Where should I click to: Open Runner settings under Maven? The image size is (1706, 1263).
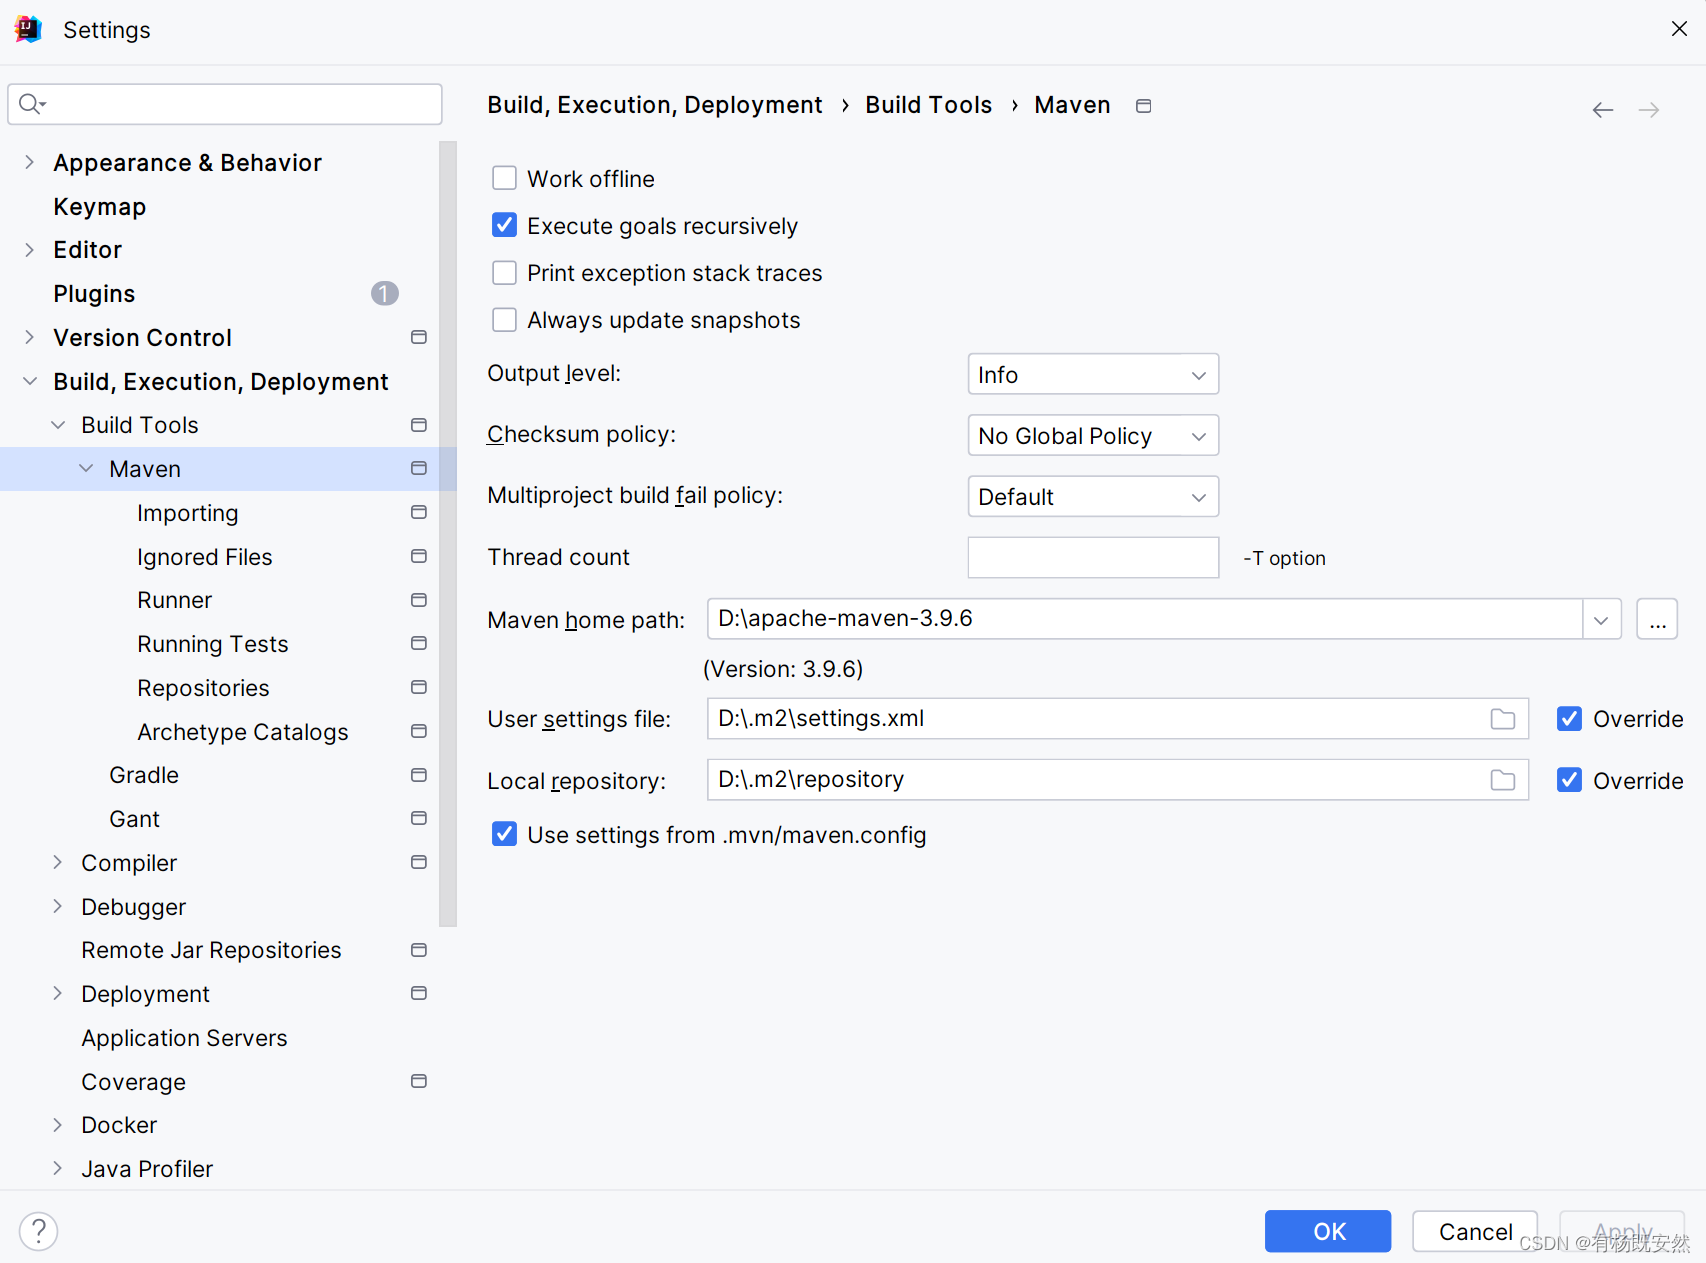[x=175, y=600]
